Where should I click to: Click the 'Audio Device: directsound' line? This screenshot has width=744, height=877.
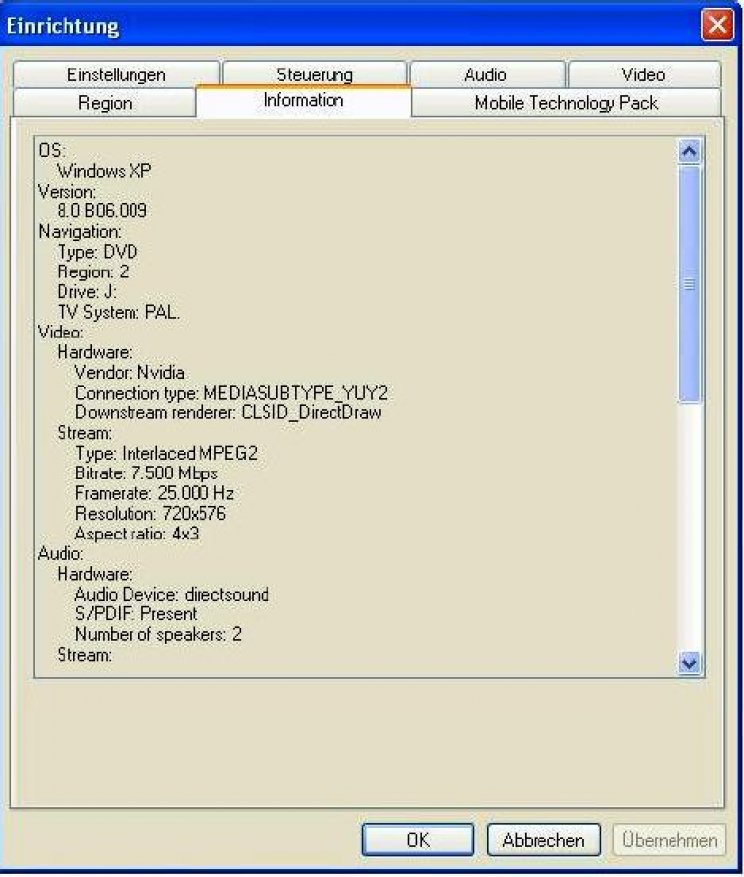coord(172,594)
